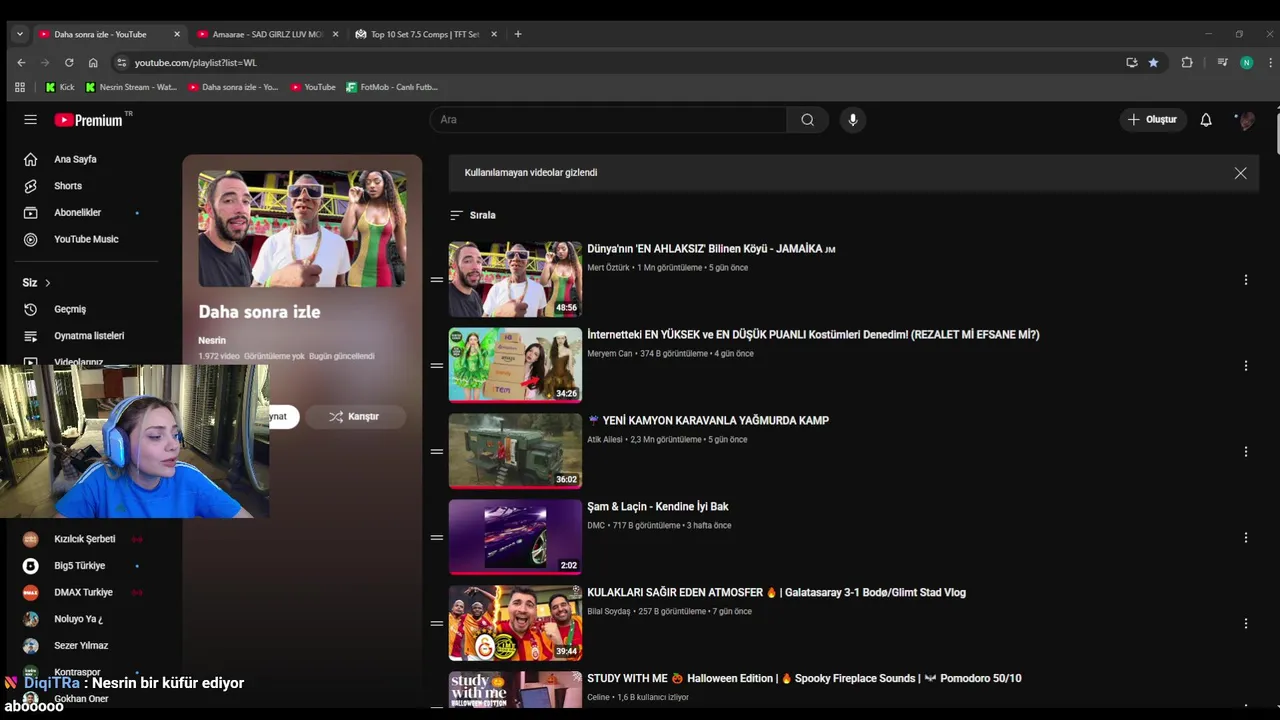Open 'YENİ KAMYON KARAVANLA YAĞMURDA KAMP' title
Image resolution: width=1280 pixels, height=720 pixels.
(708, 421)
